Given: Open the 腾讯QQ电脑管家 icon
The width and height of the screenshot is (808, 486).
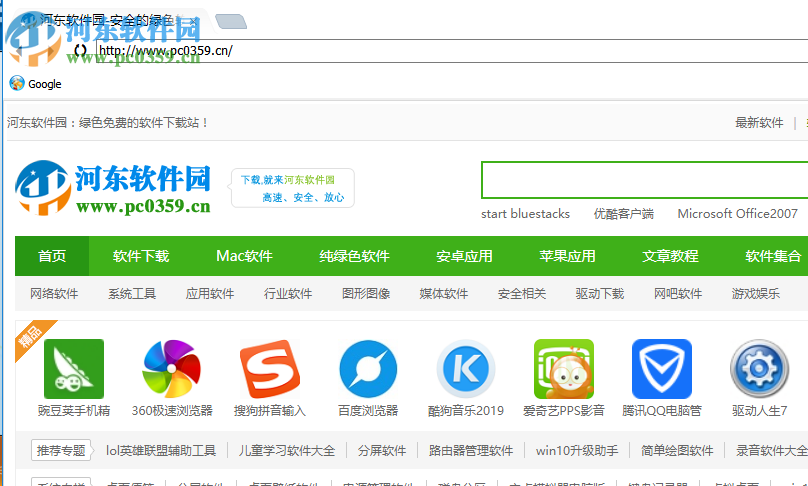Looking at the screenshot, I should [662, 368].
